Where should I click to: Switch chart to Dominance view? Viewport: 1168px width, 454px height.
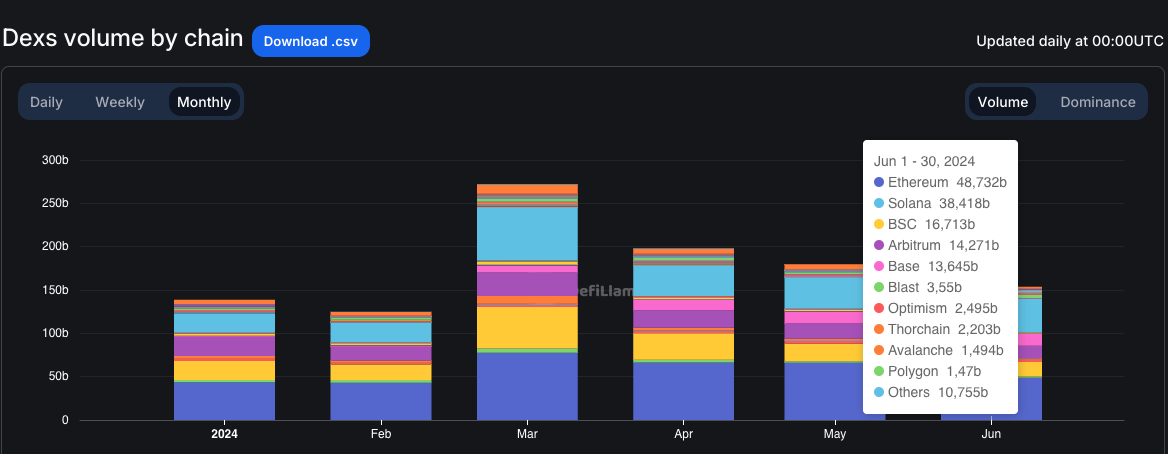pyautogui.click(x=1097, y=102)
